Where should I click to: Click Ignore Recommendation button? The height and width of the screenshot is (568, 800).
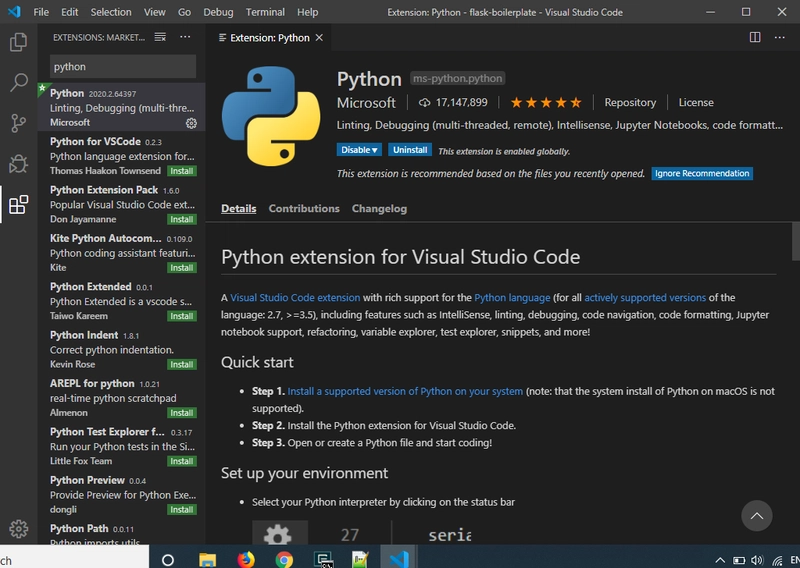[702, 174]
